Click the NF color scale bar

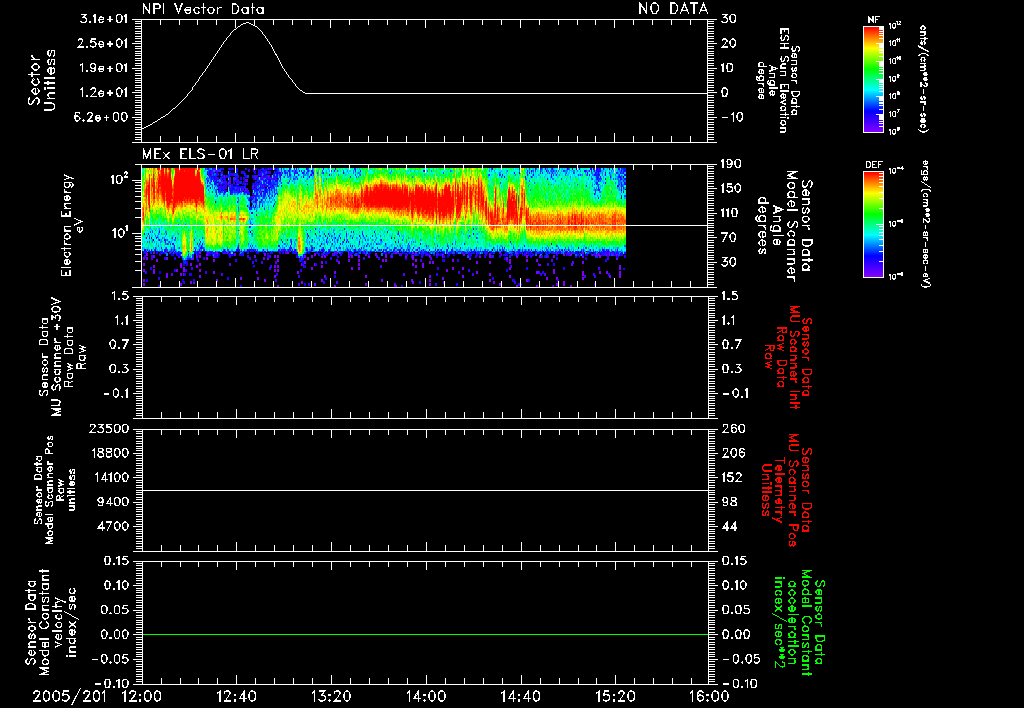pos(874,78)
